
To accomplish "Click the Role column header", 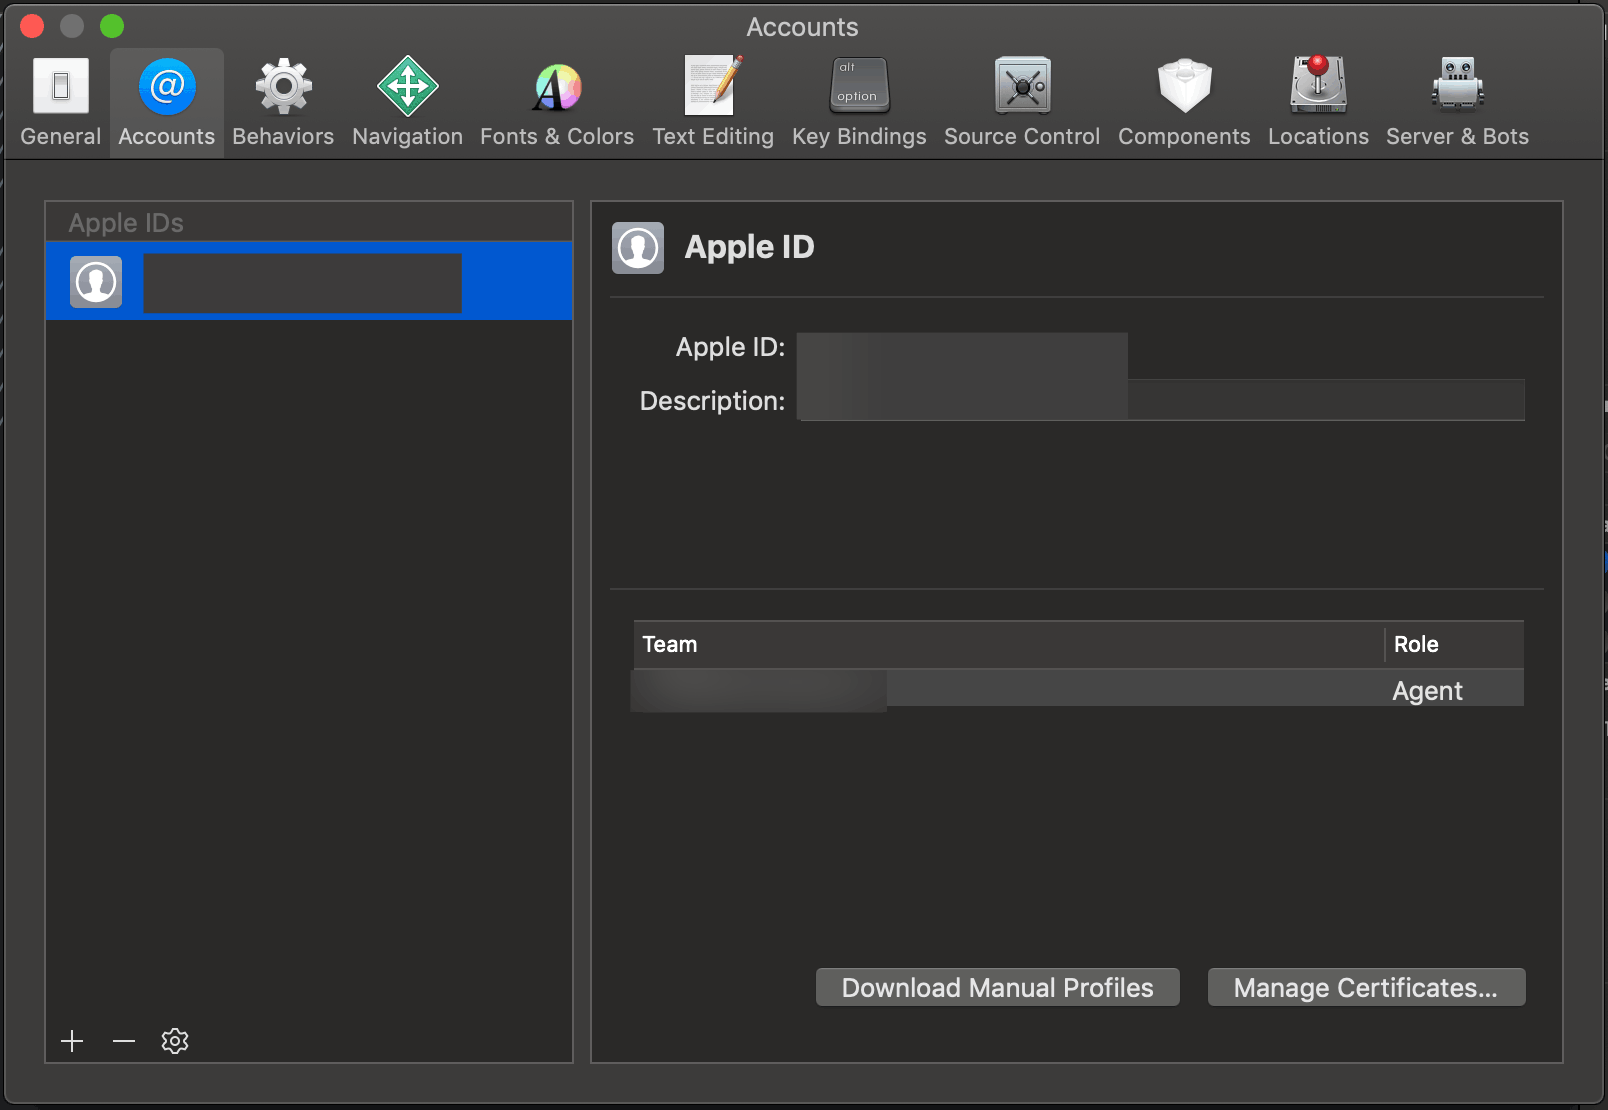I will point(1416,644).
